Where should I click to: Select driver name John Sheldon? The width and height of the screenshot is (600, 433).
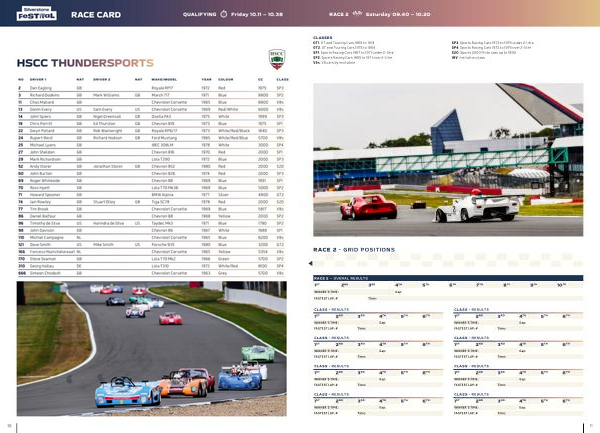tap(42, 152)
